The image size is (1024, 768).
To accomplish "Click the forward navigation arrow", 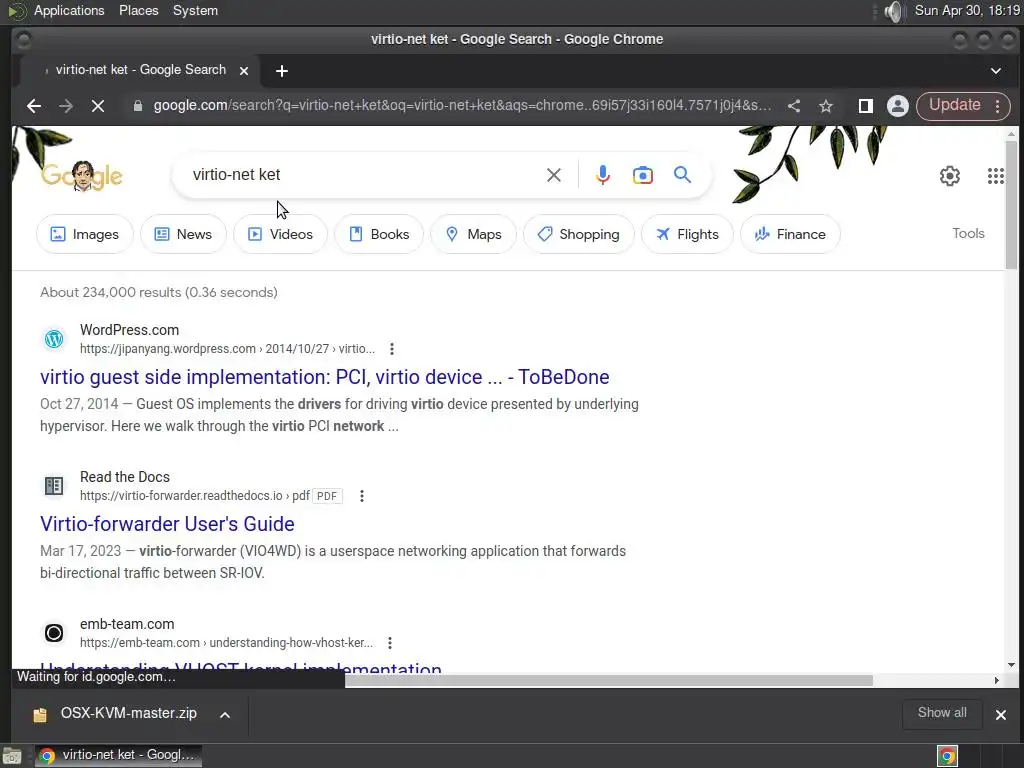I will [x=65, y=106].
